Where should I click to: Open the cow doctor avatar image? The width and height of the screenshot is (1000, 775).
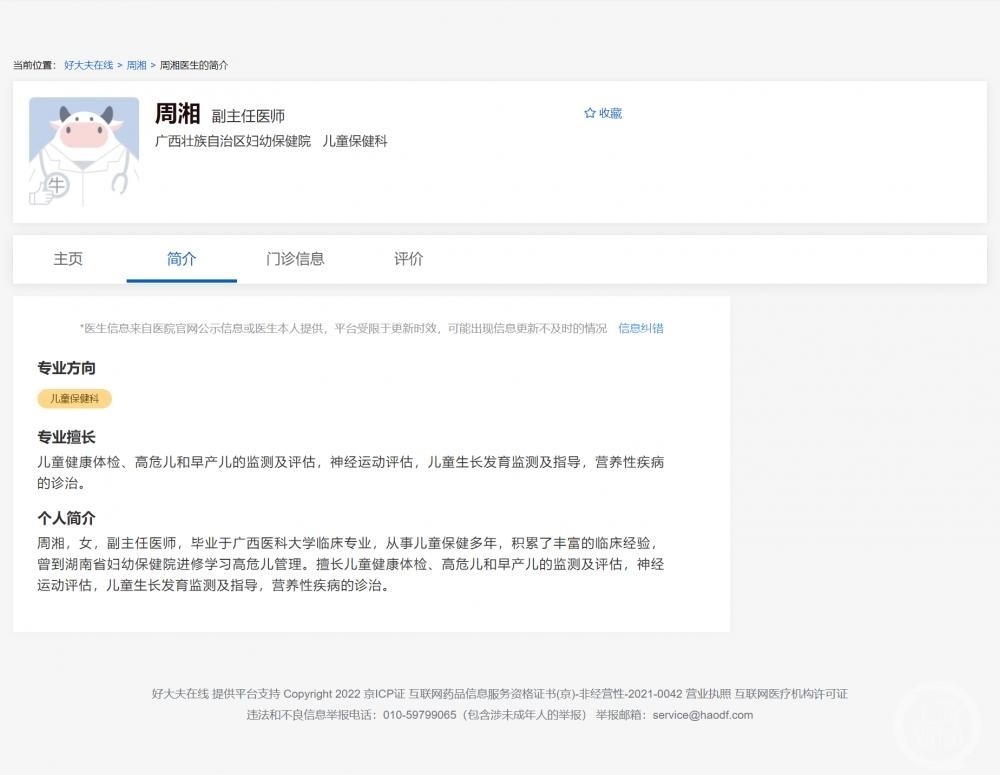[84, 152]
